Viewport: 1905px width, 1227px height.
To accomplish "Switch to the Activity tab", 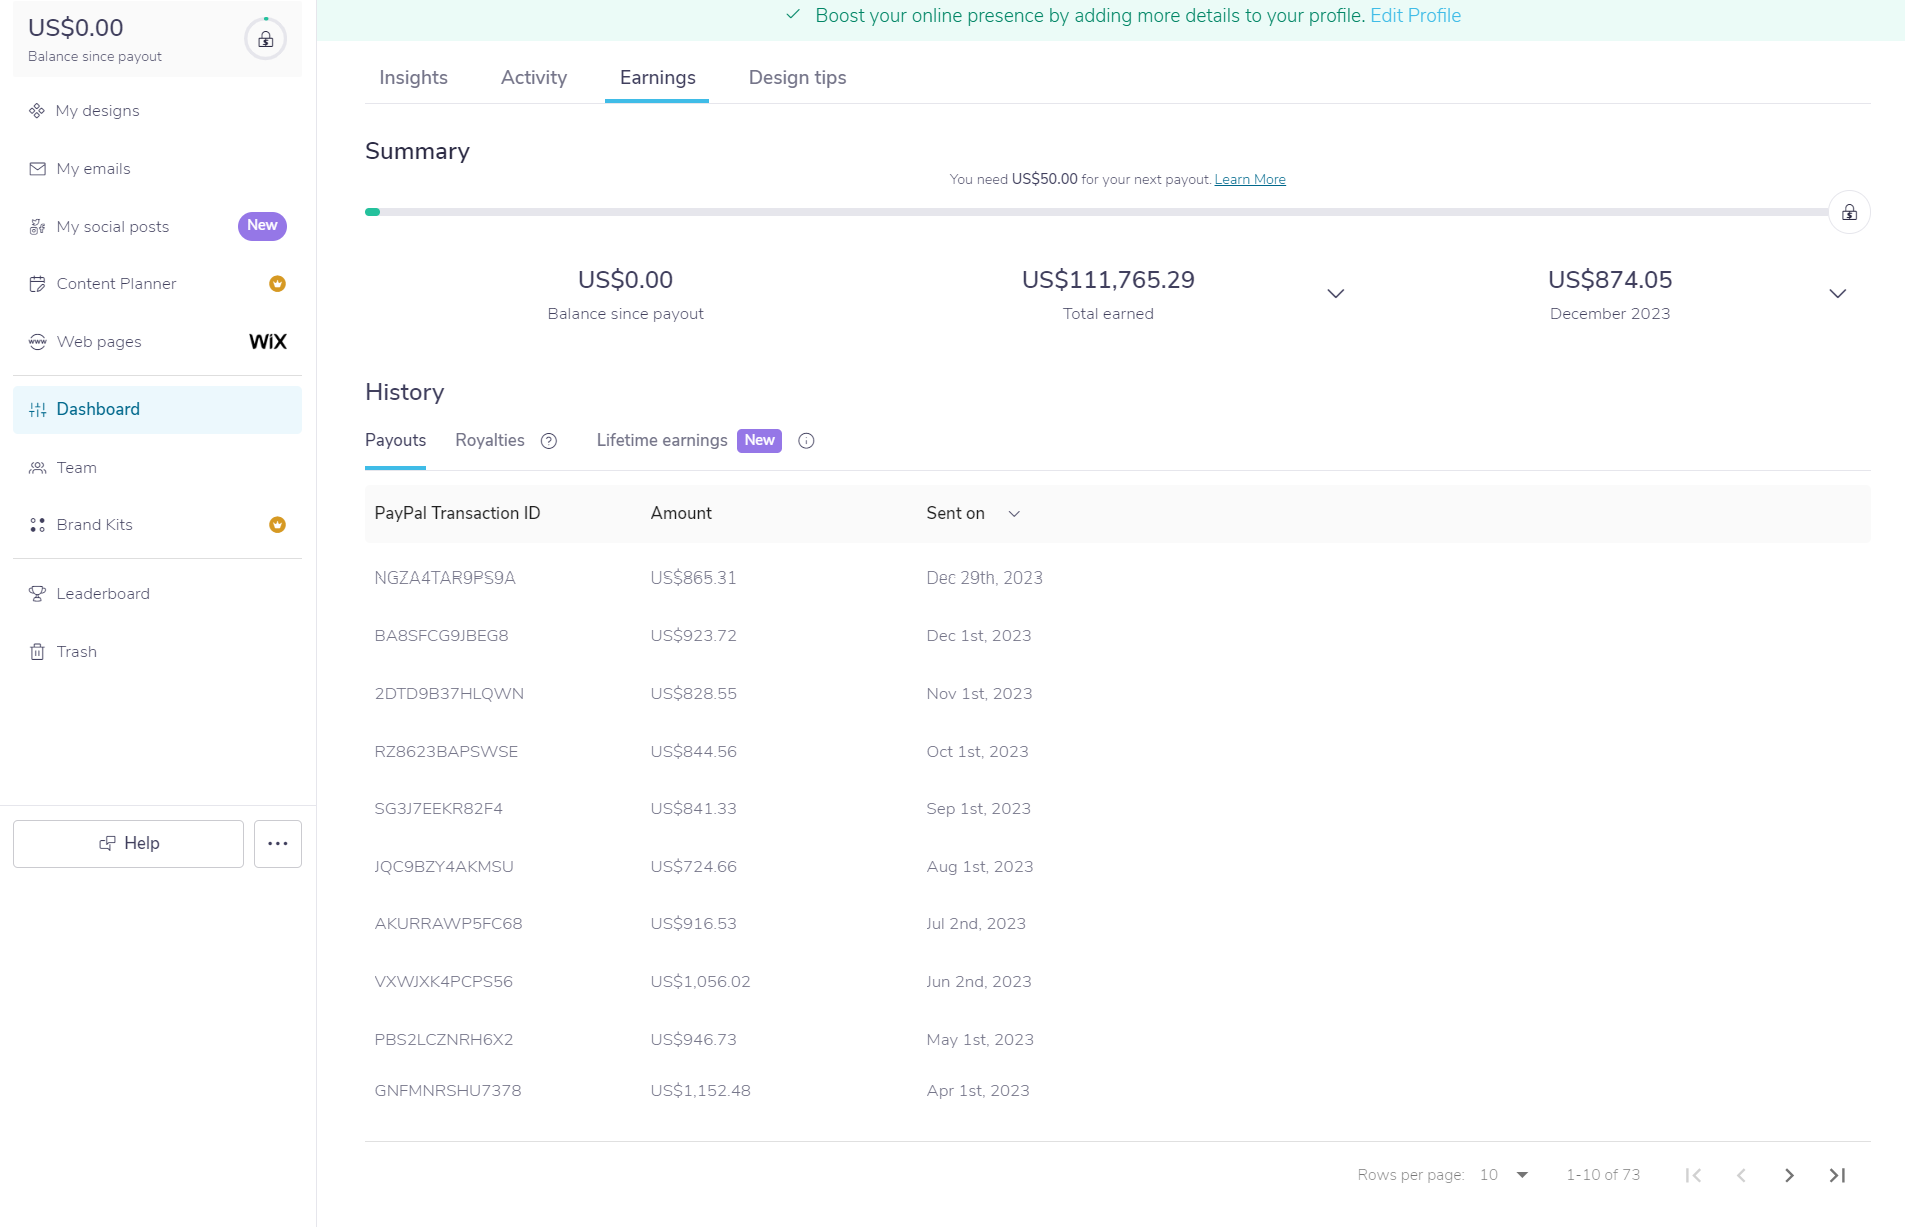I will pos(534,78).
